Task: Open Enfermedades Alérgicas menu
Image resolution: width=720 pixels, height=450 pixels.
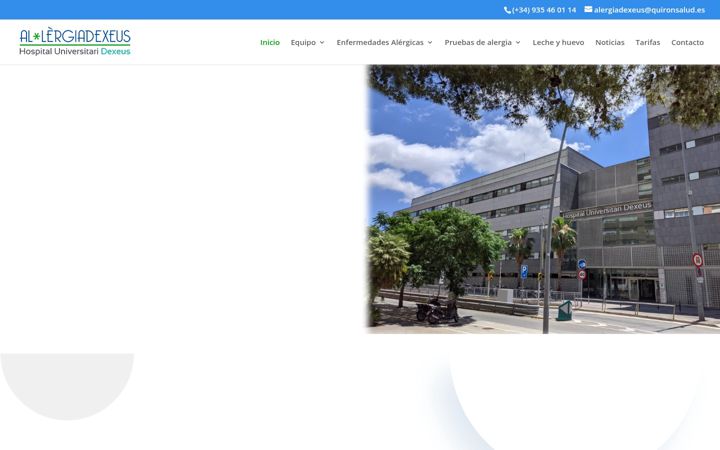Action: pos(380,42)
